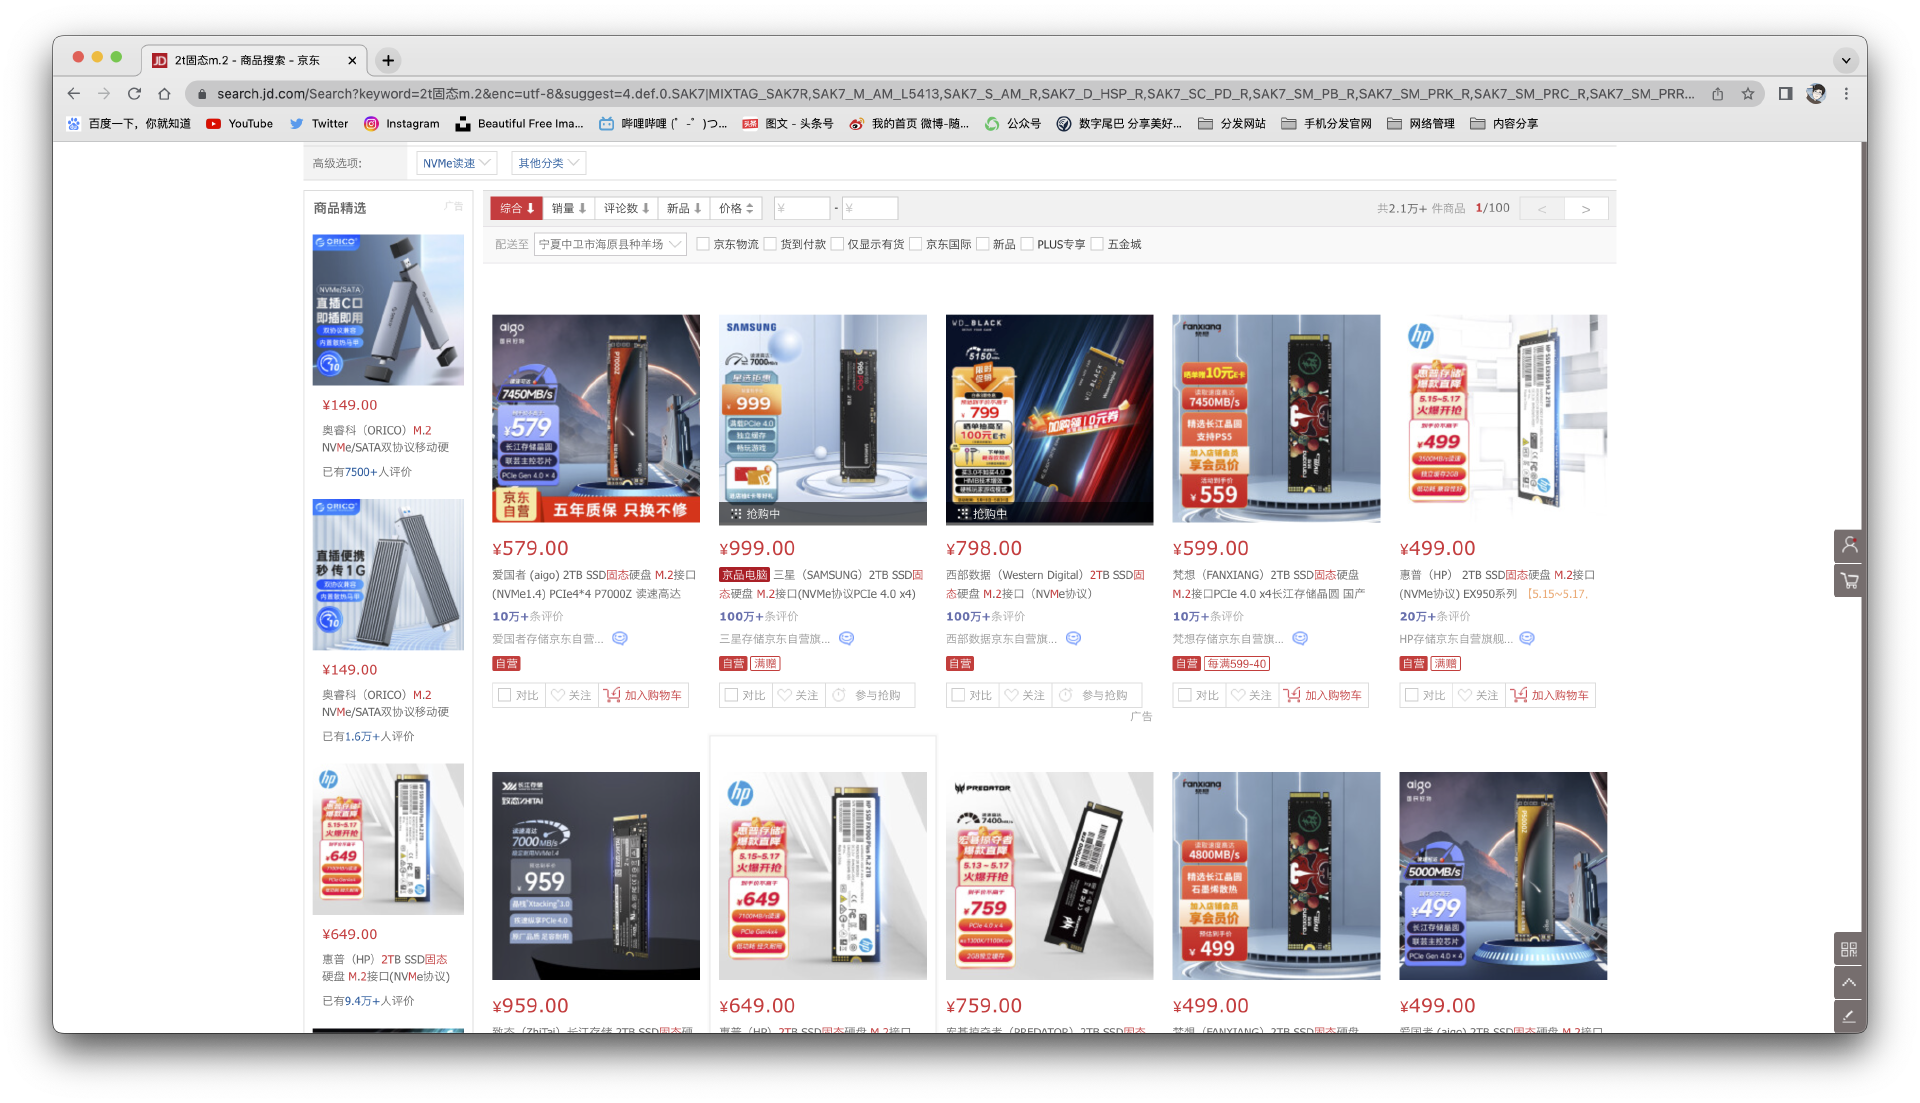
Task: Go back to the previous page
Action: [x=74, y=94]
